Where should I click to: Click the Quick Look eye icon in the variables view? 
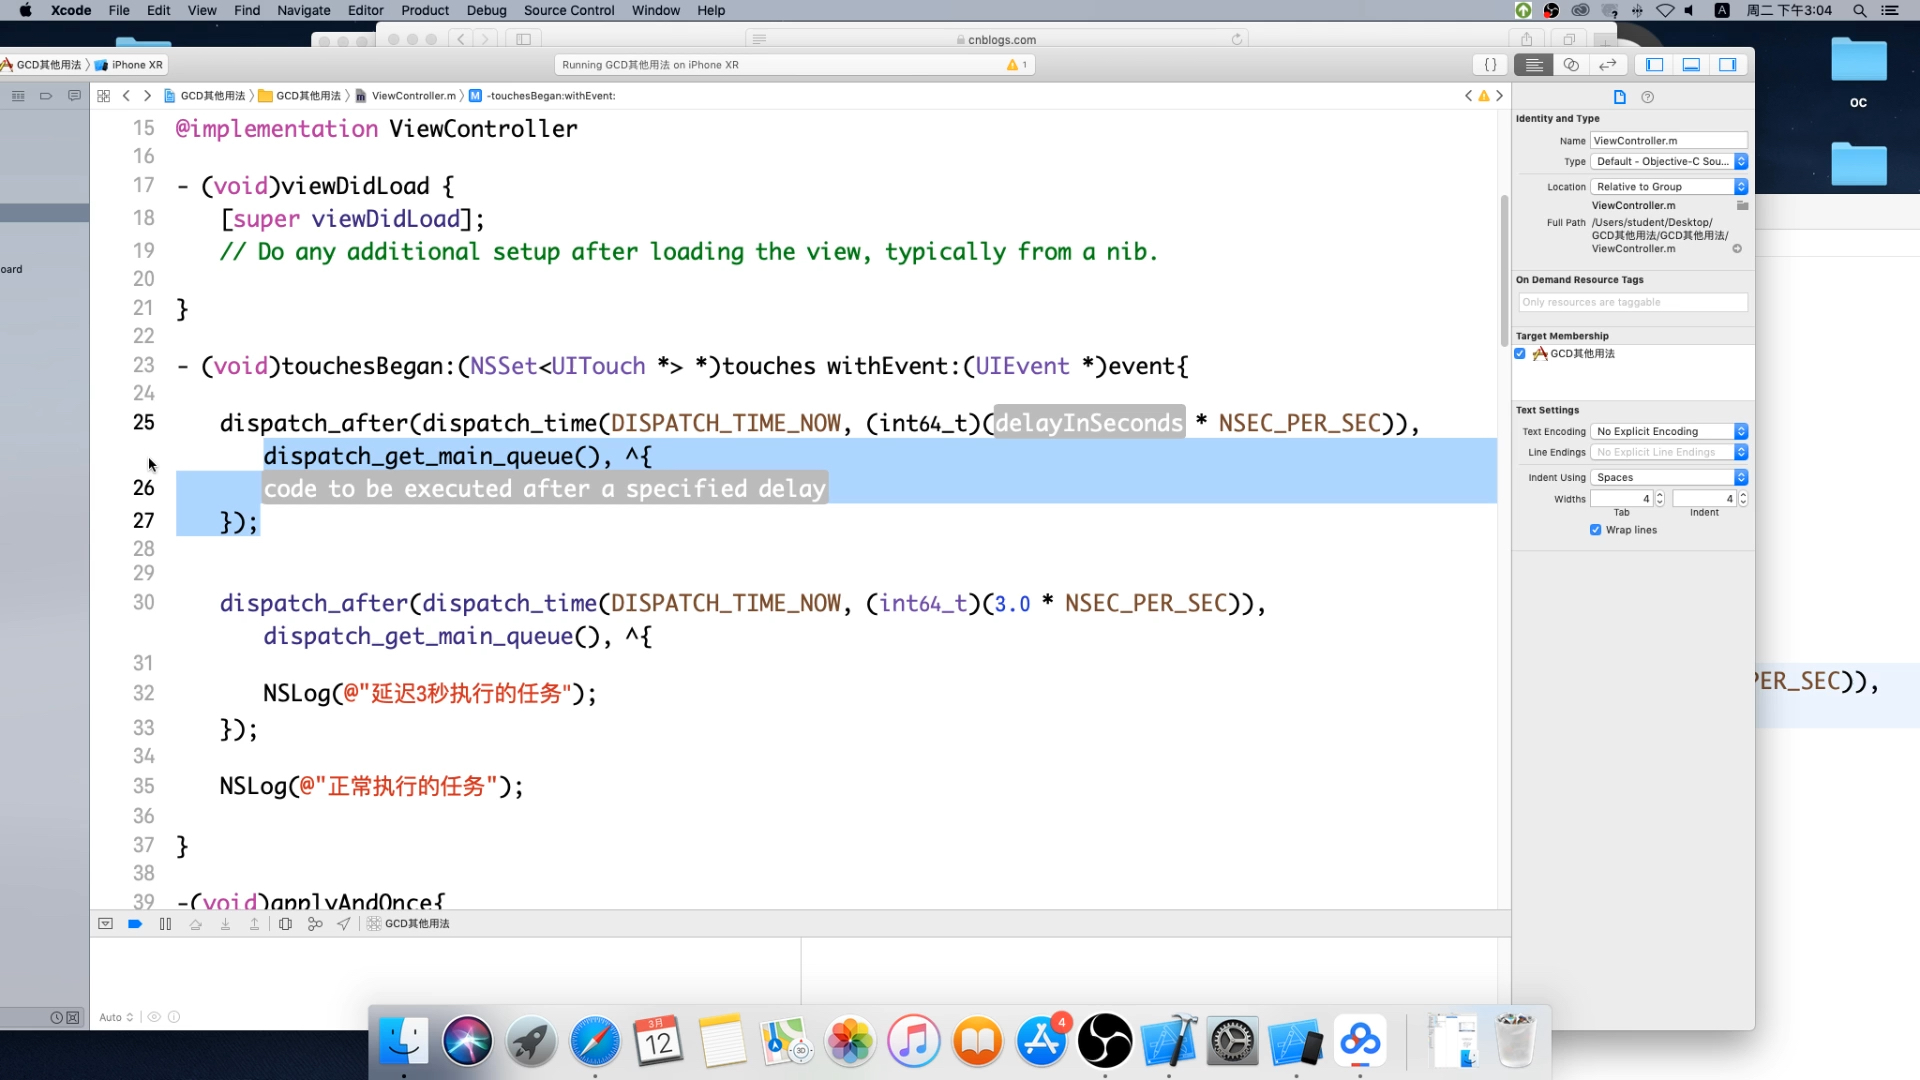pos(154,1017)
